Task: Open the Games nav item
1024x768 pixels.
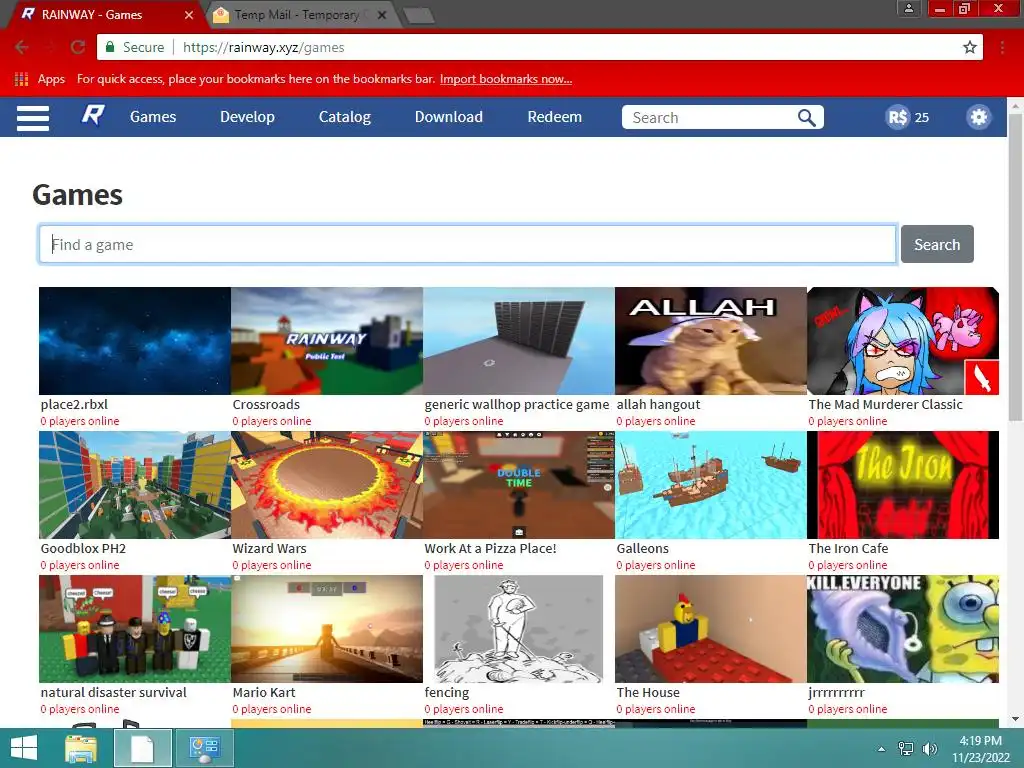Action: (x=153, y=117)
